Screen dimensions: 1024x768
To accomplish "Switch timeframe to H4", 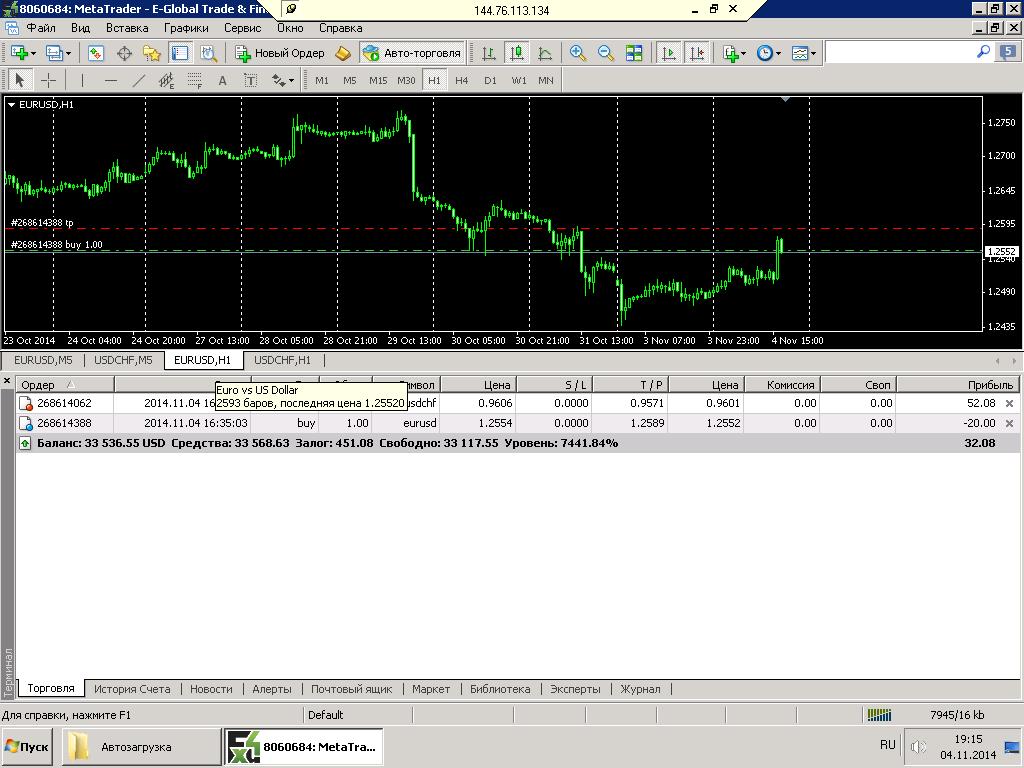I will click(x=462, y=80).
